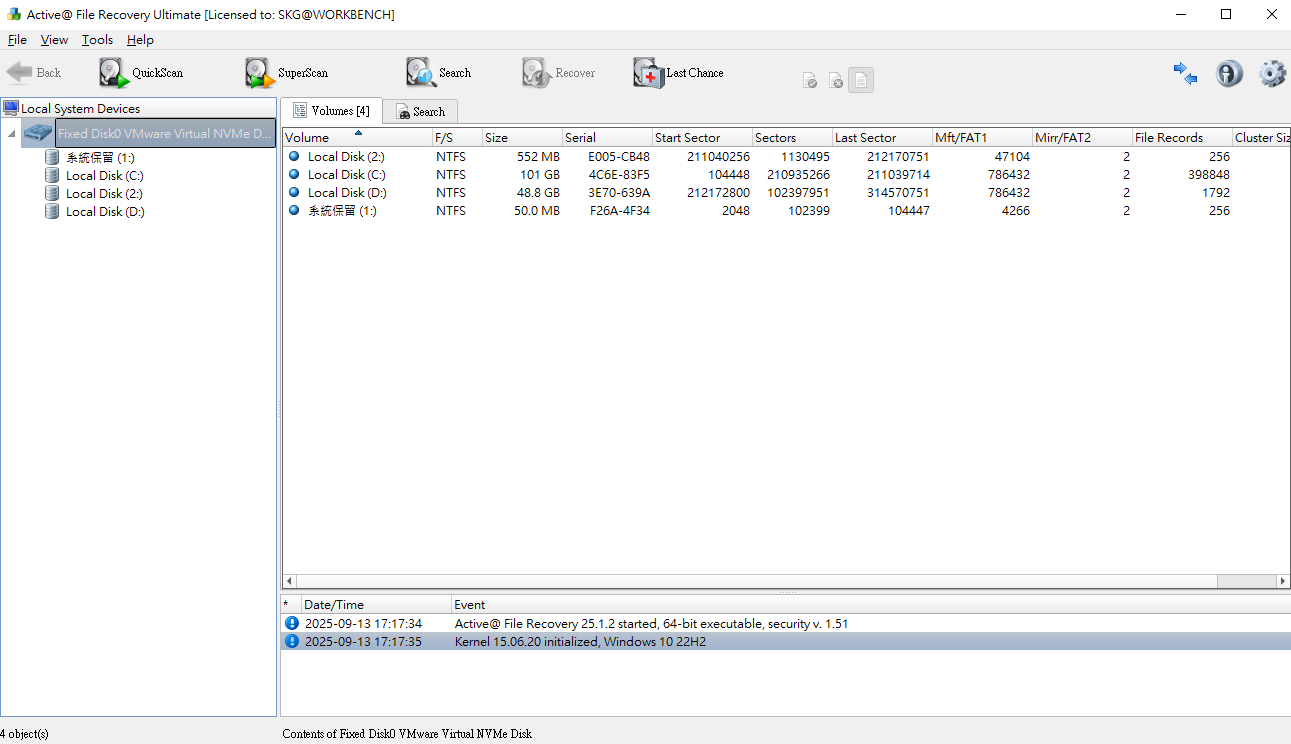The image size is (1291, 744).
Task: Click the volume list horizontal scrollbar thumb
Action: [x=757, y=581]
